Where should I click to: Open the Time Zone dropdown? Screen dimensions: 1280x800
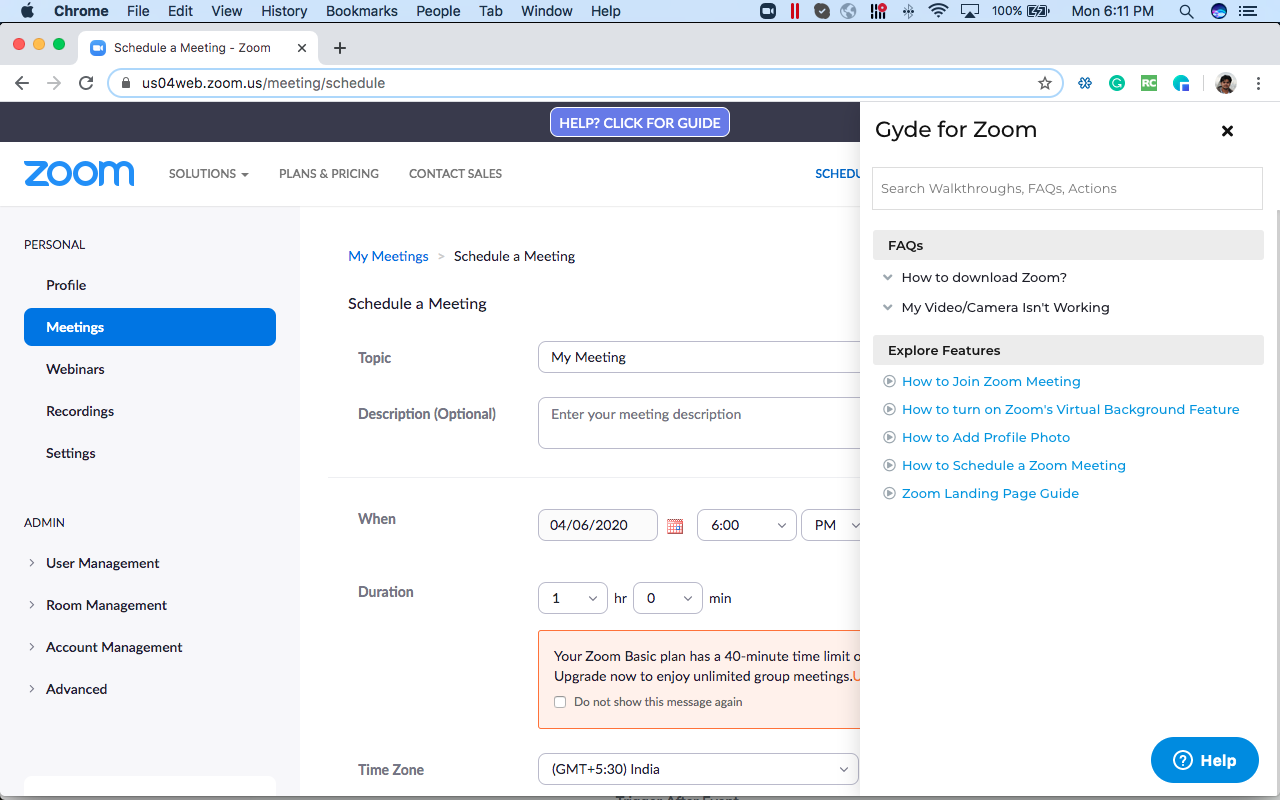click(x=698, y=769)
